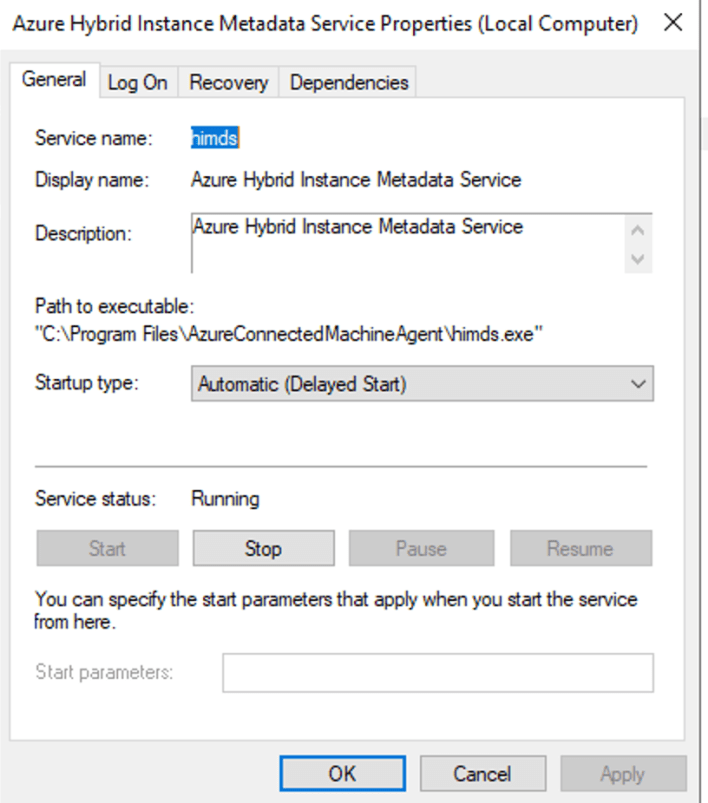
Task: Switch to the Log On tab
Action: 137,82
